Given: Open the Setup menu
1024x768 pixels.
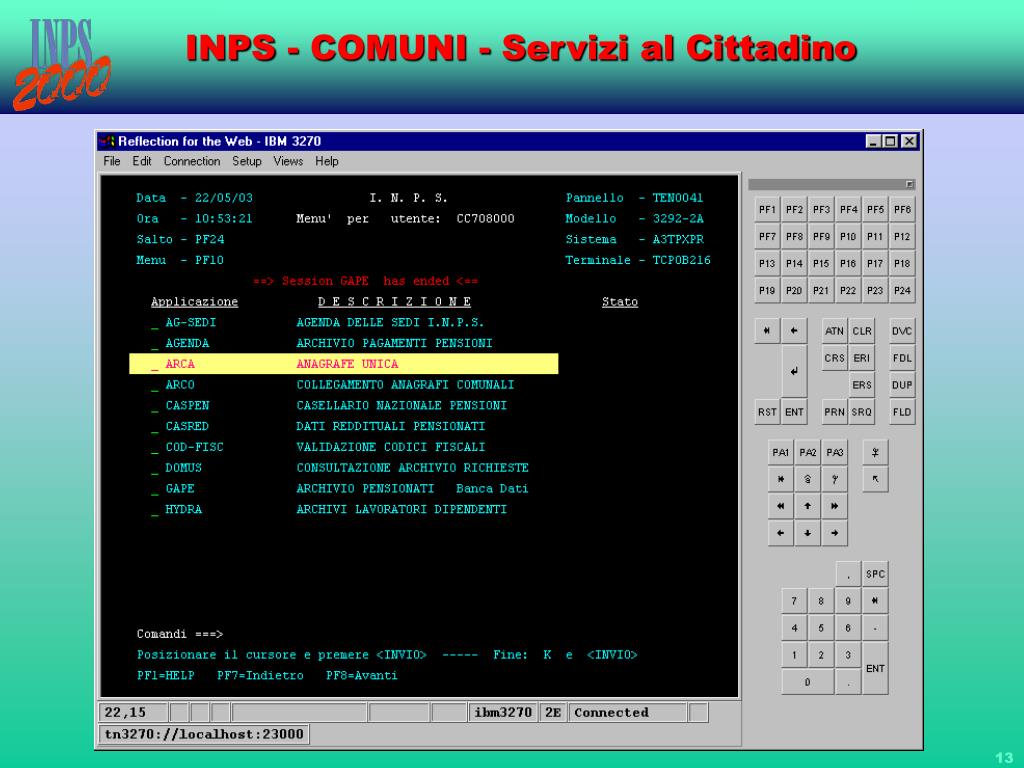Looking at the screenshot, I should click(247, 161).
